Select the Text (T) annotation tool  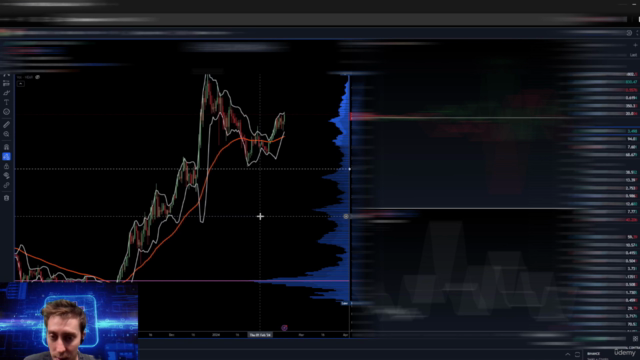coord(6,102)
